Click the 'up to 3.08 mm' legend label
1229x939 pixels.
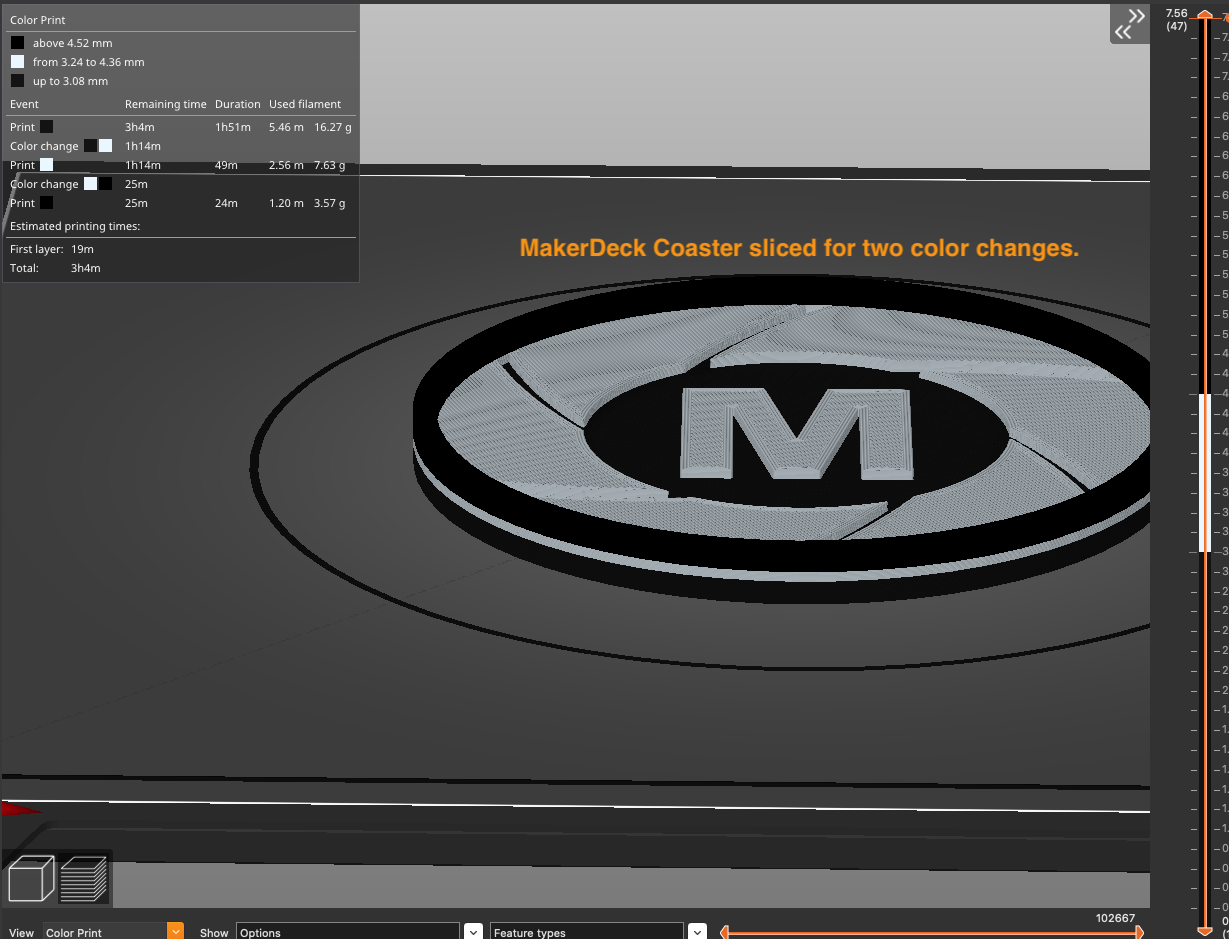click(x=70, y=81)
